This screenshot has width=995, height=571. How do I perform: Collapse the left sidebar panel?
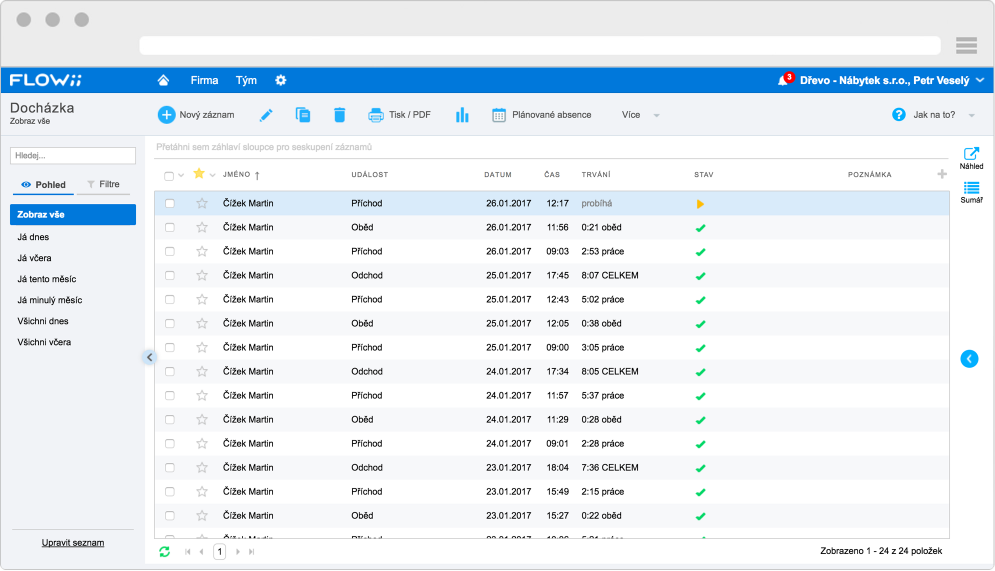click(x=149, y=358)
